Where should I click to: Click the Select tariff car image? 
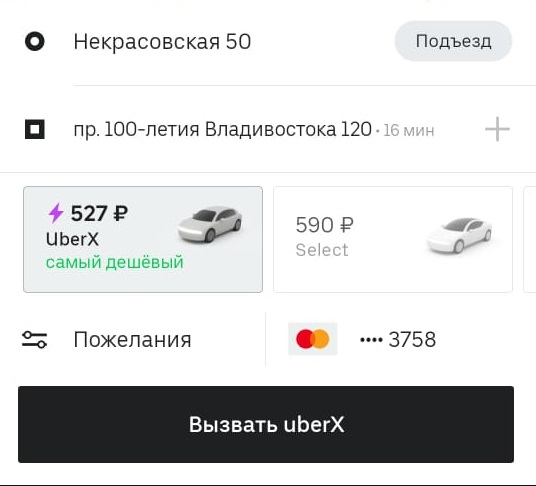460,235
